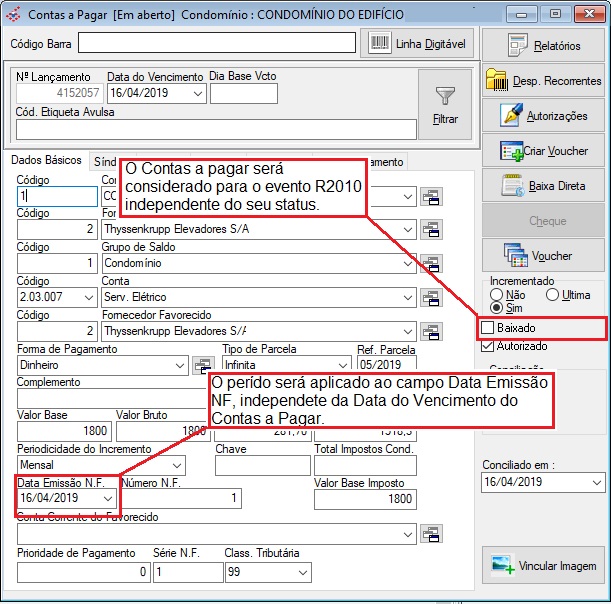Toggle the Autorizado checkbox
Viewport: 613px width, 604px height.
[x=488, y=346]
